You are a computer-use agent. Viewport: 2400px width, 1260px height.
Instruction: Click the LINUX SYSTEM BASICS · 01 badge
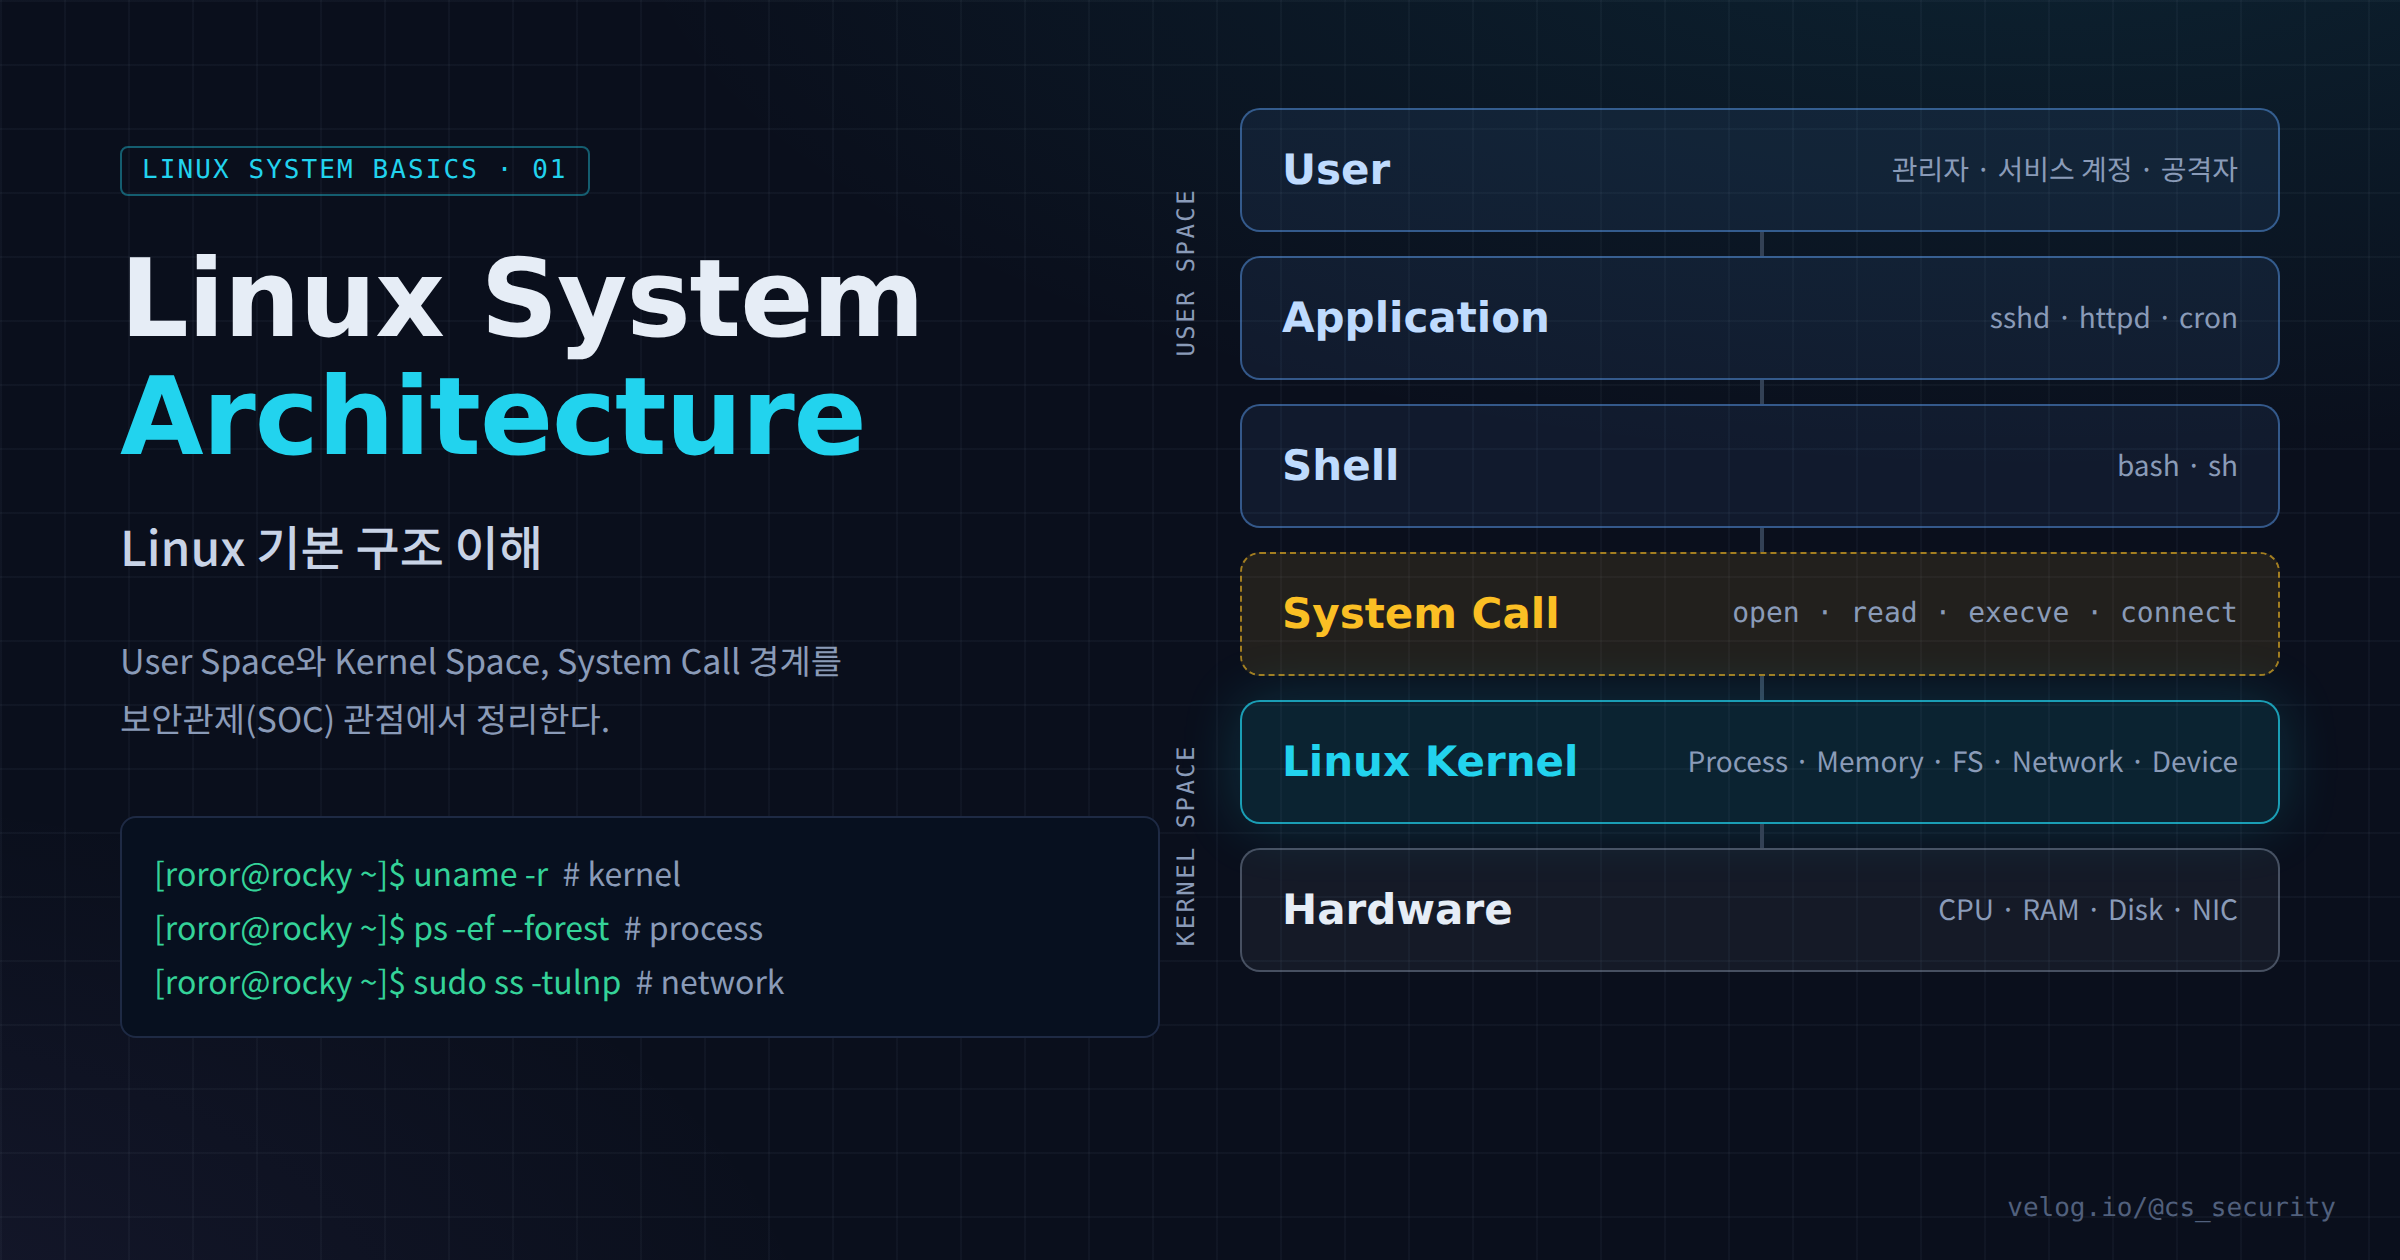coord(355,170)
